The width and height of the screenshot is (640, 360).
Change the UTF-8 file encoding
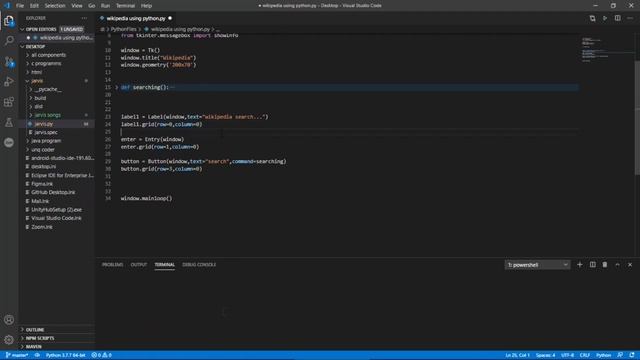567,355
